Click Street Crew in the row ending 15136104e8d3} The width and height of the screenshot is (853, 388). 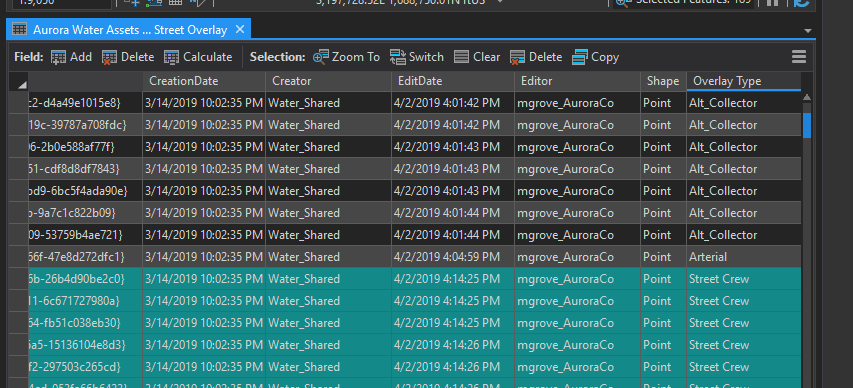click(744, 344)
